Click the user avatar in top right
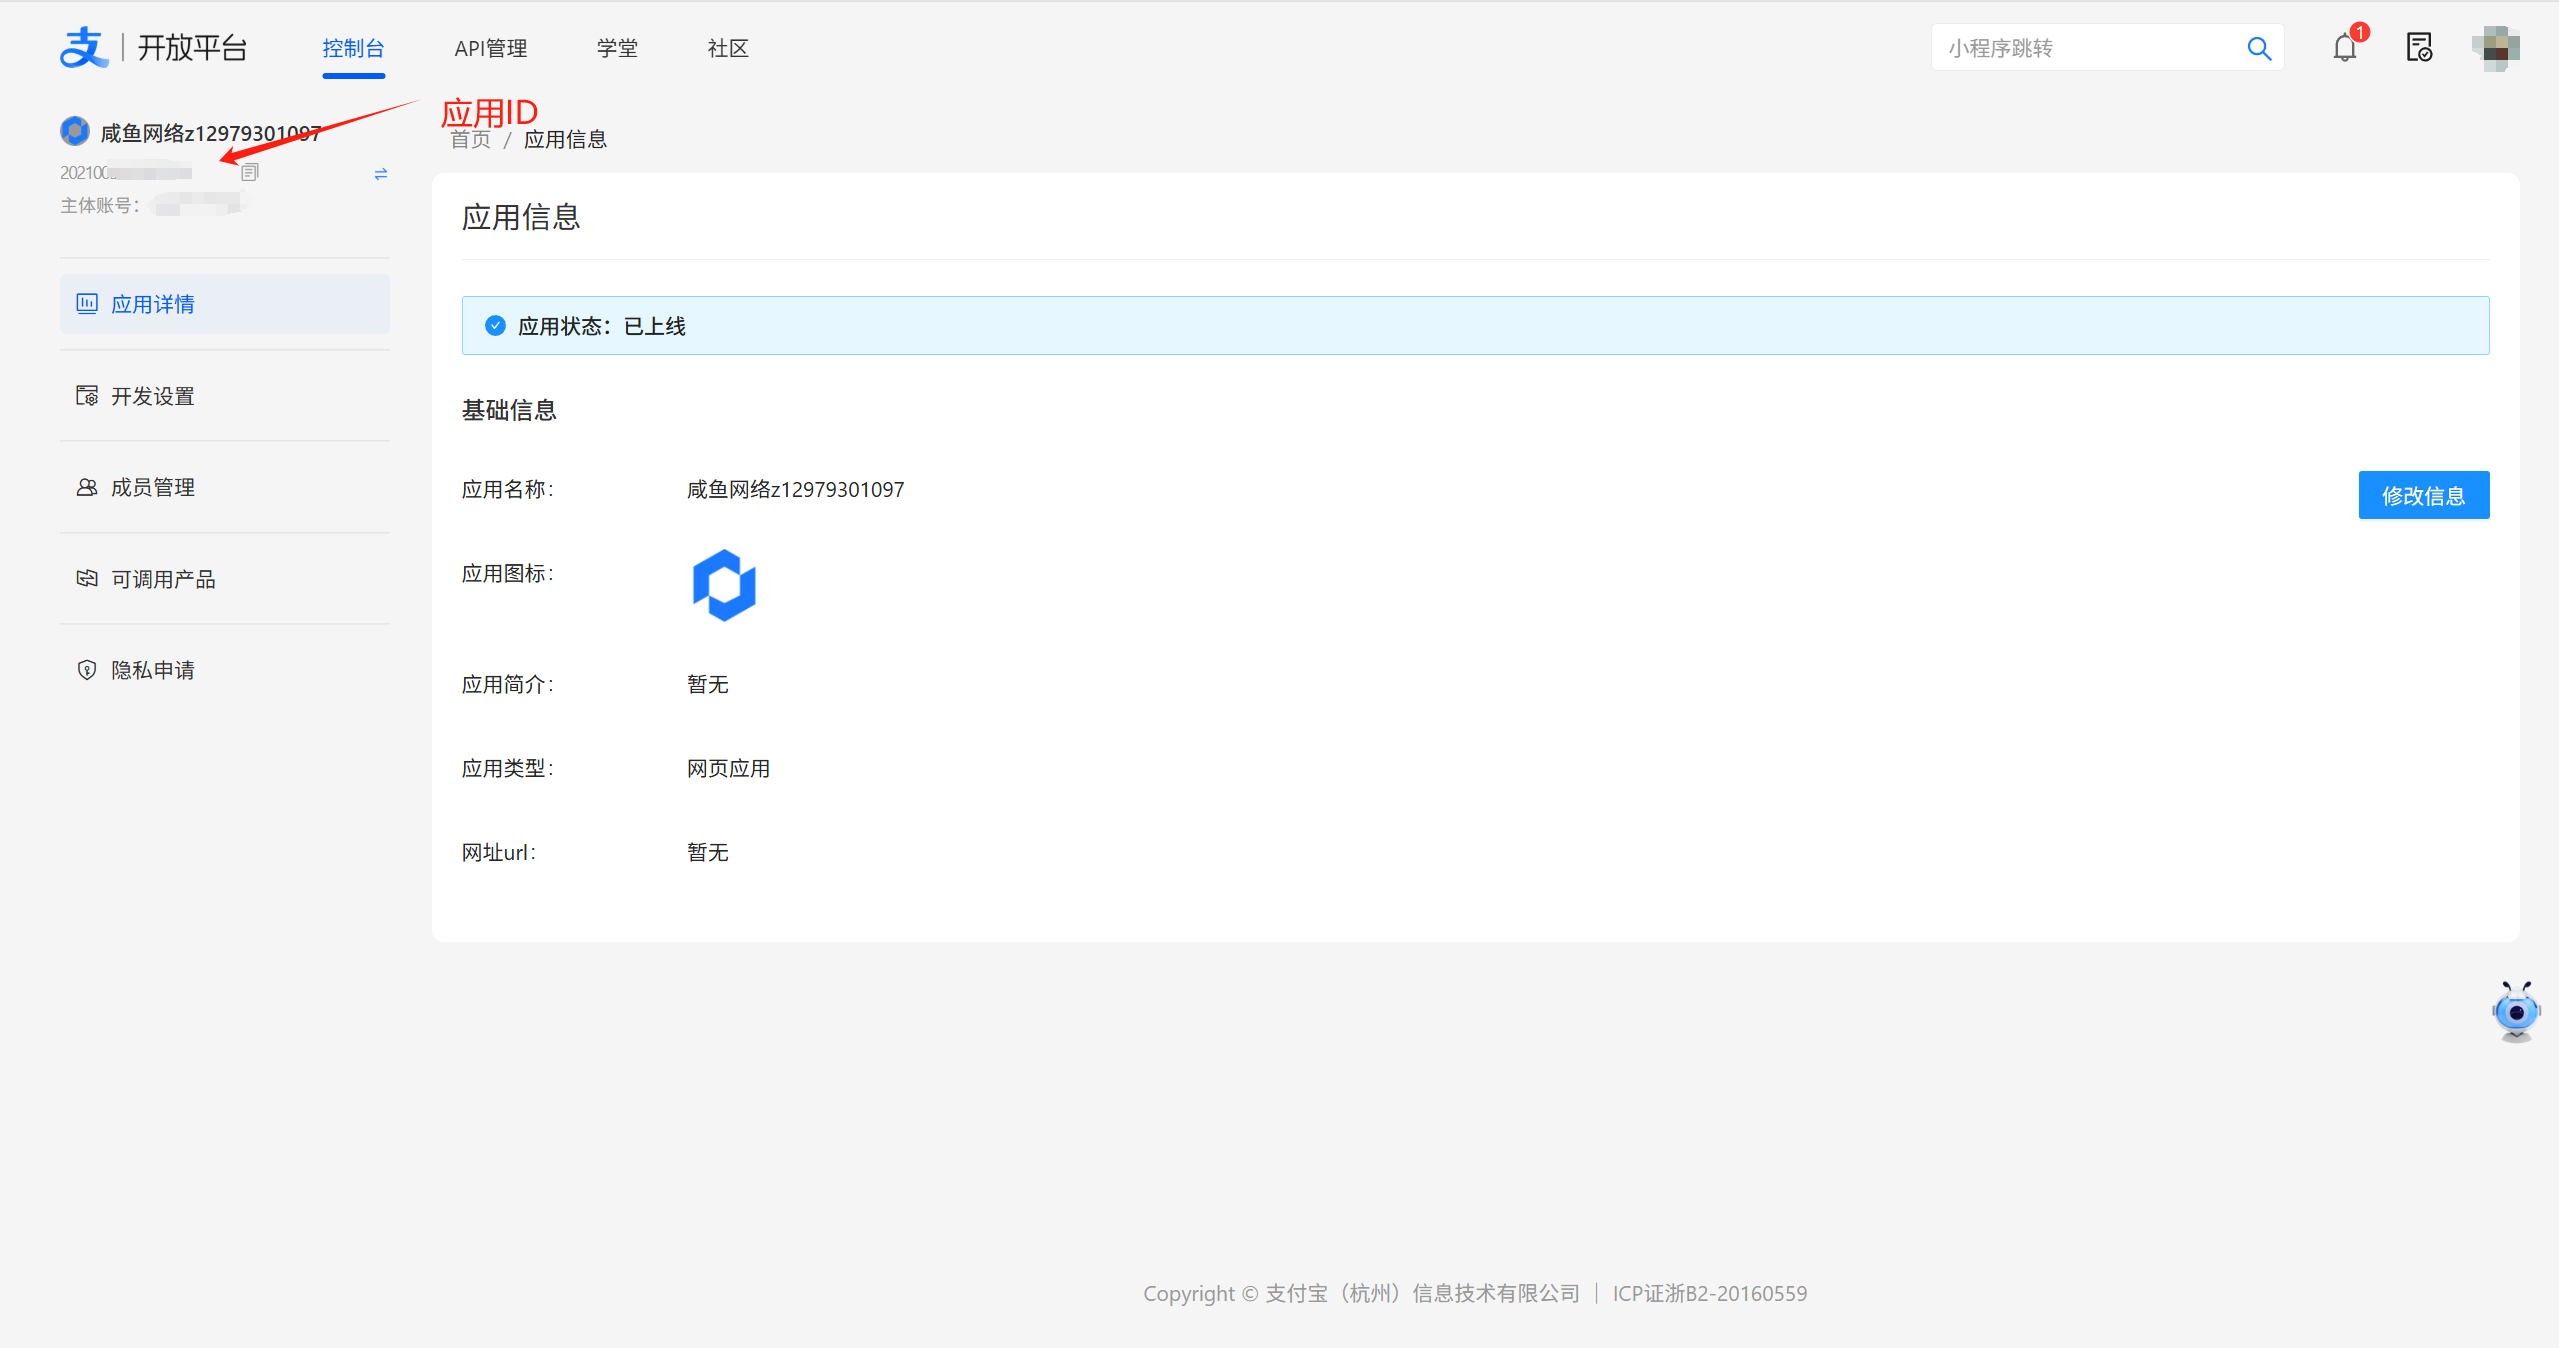This screenshot has width=2559, height=1348. point(2495,48)
